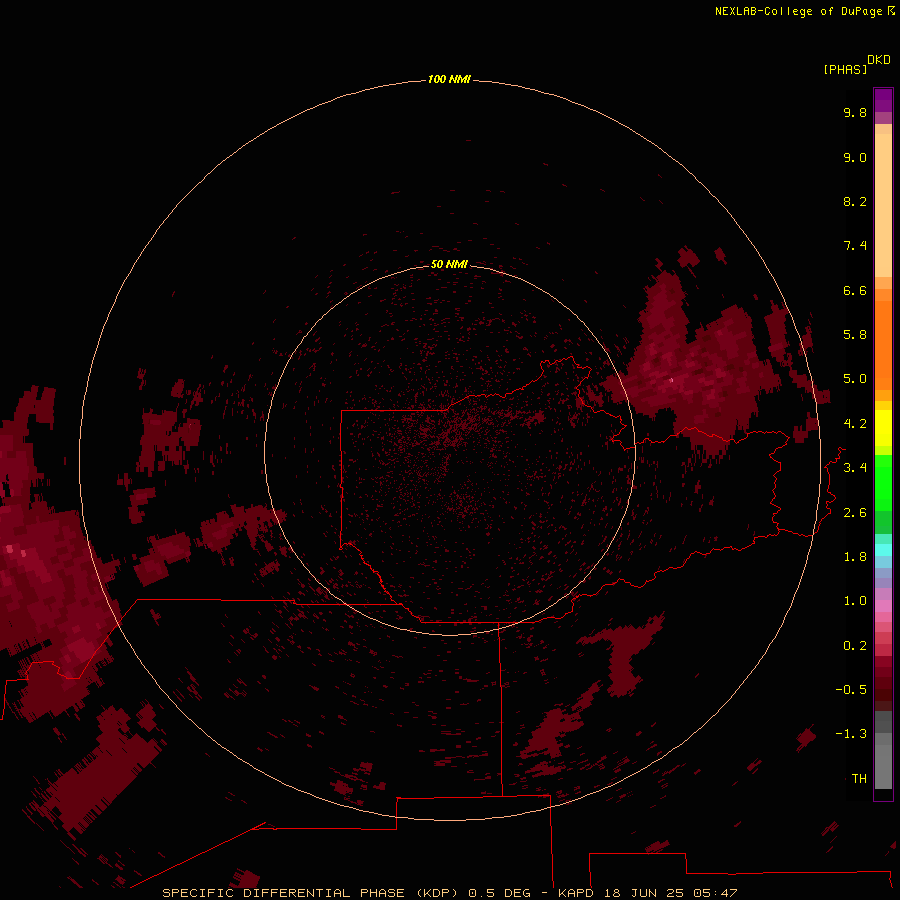
Task: Click the 50 NMI range ring label
Action: click(x=449, y=264)
